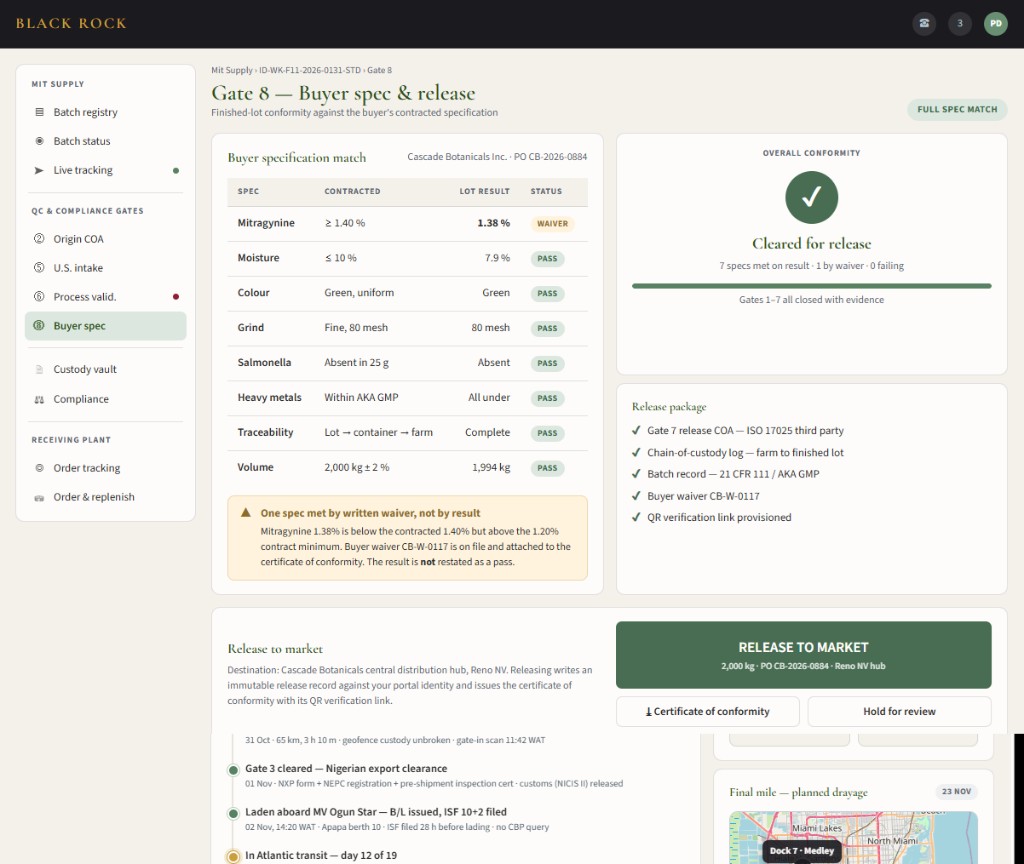Image resolution: width=1024 pixels, height=864 pixels.
Task: Click the Final mile drayage map thumbnail
Action: tap(853, 837)
